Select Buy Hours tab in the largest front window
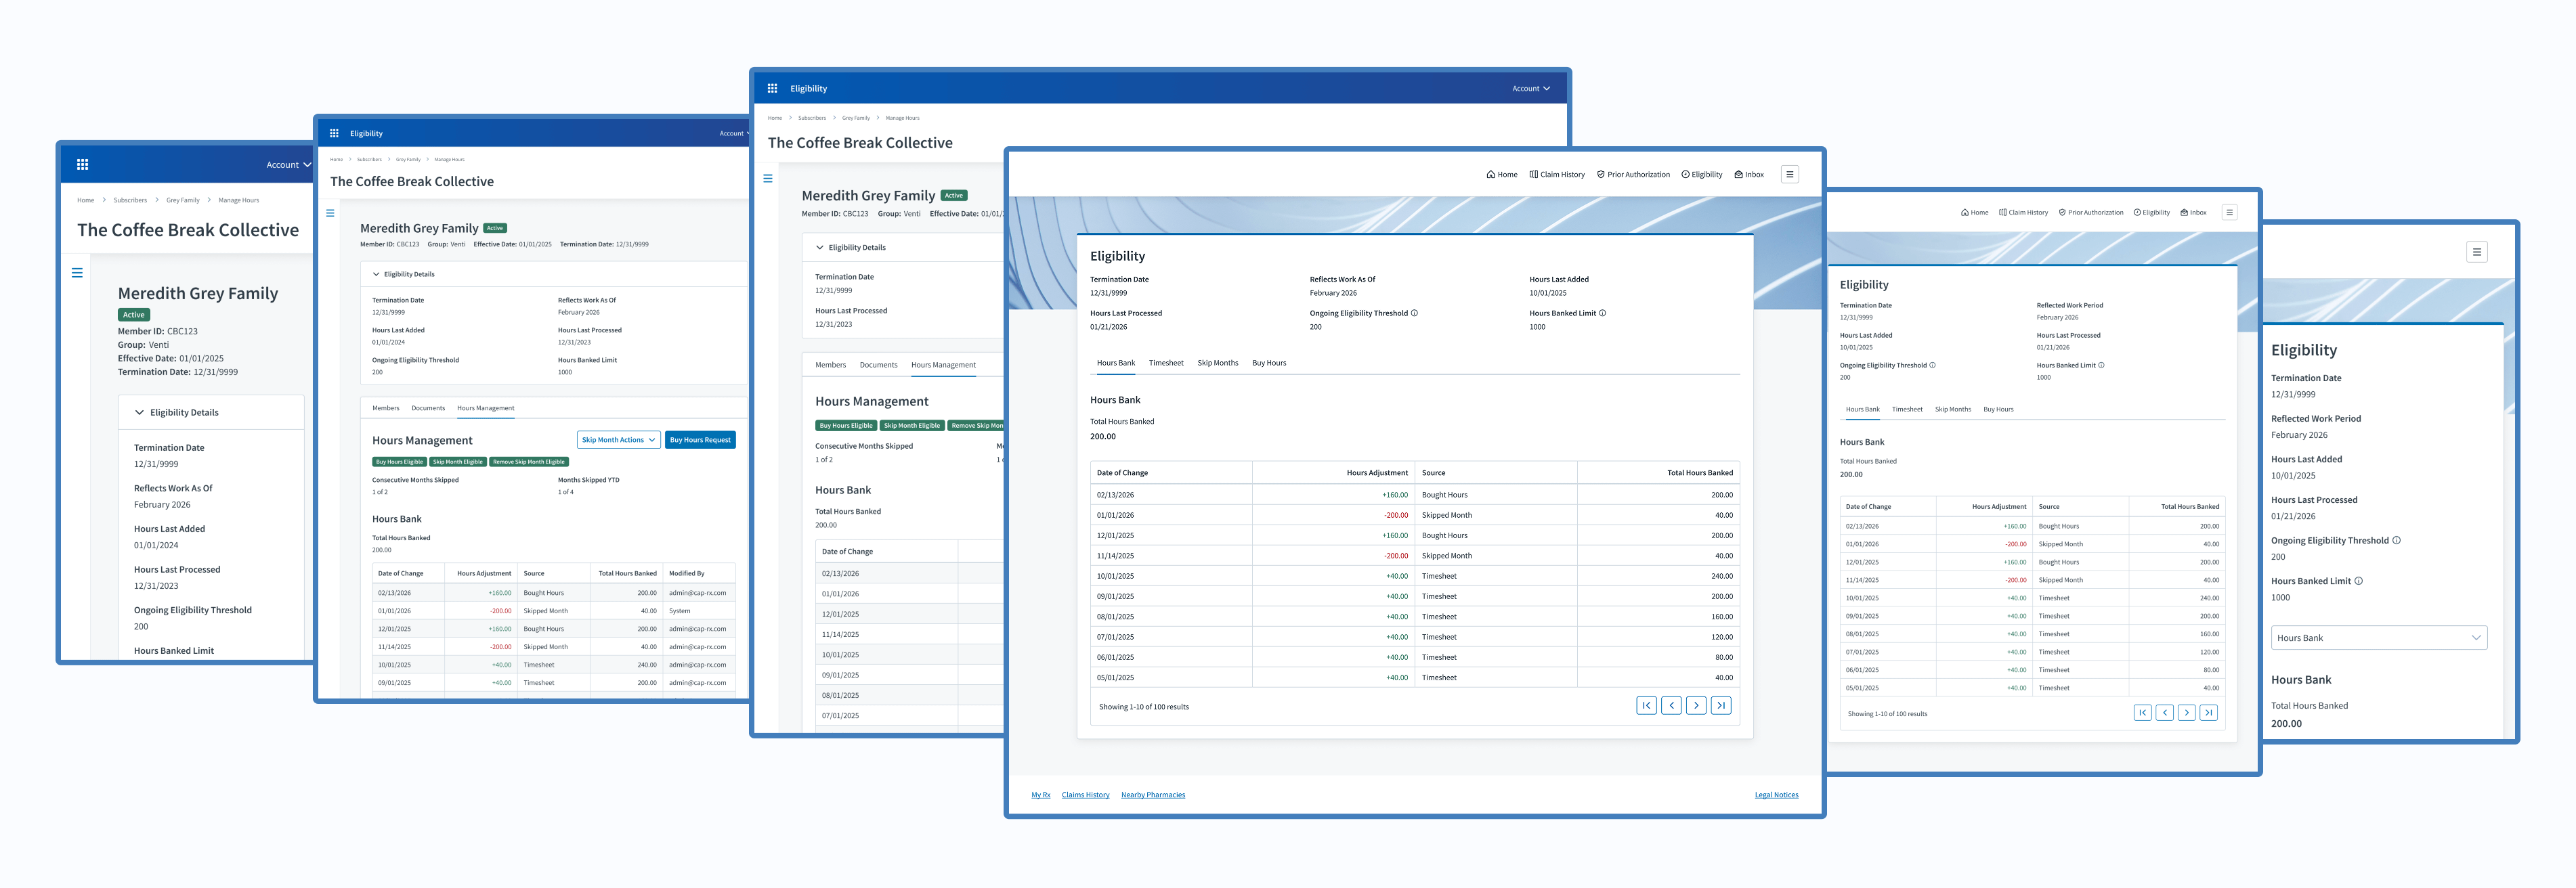 click(x=1269, y=363)
